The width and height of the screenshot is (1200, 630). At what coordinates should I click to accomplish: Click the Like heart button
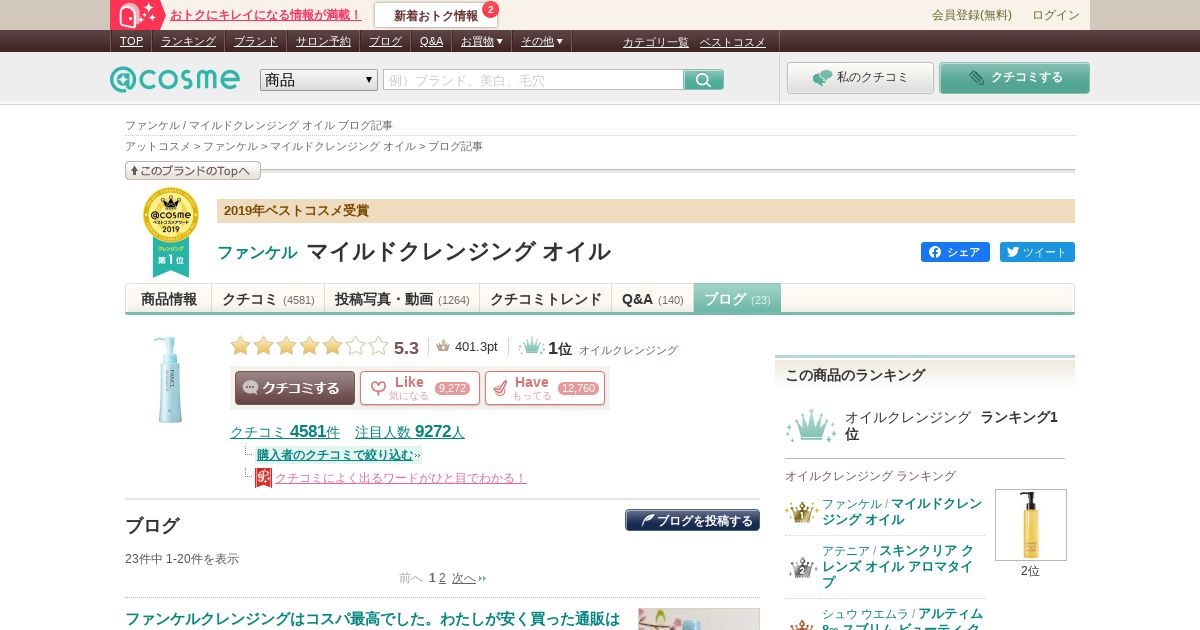[420, 388]
